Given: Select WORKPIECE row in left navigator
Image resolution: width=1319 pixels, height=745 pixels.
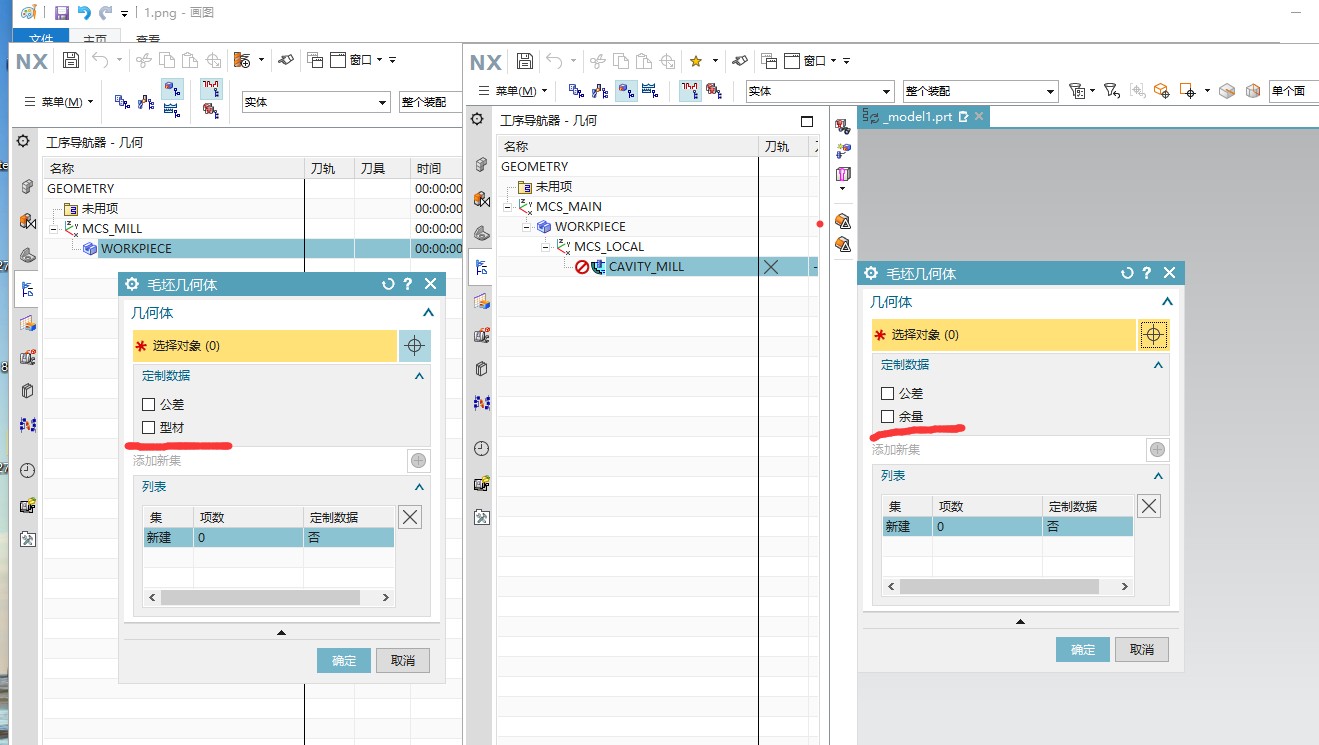Looking at the screenshot, I should [x=252, y=249].
